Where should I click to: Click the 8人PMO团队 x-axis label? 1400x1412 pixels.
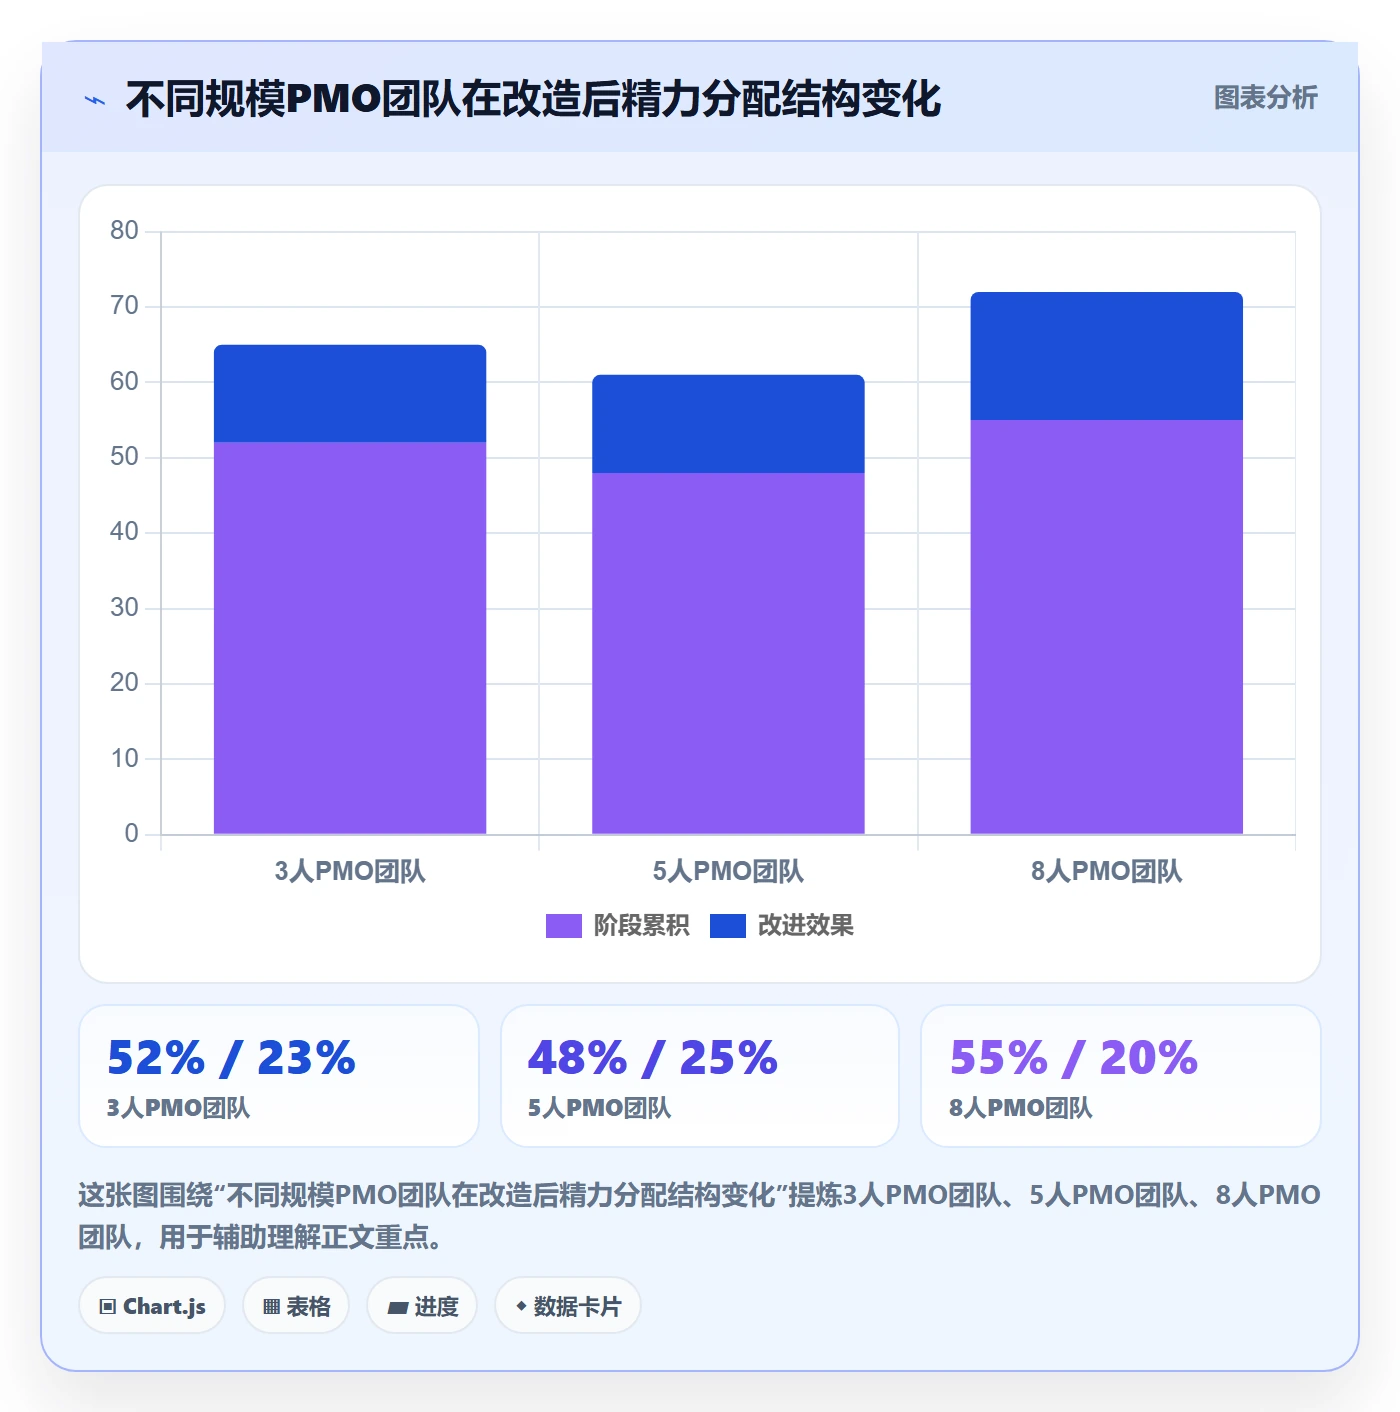(x=1106, y=871)
